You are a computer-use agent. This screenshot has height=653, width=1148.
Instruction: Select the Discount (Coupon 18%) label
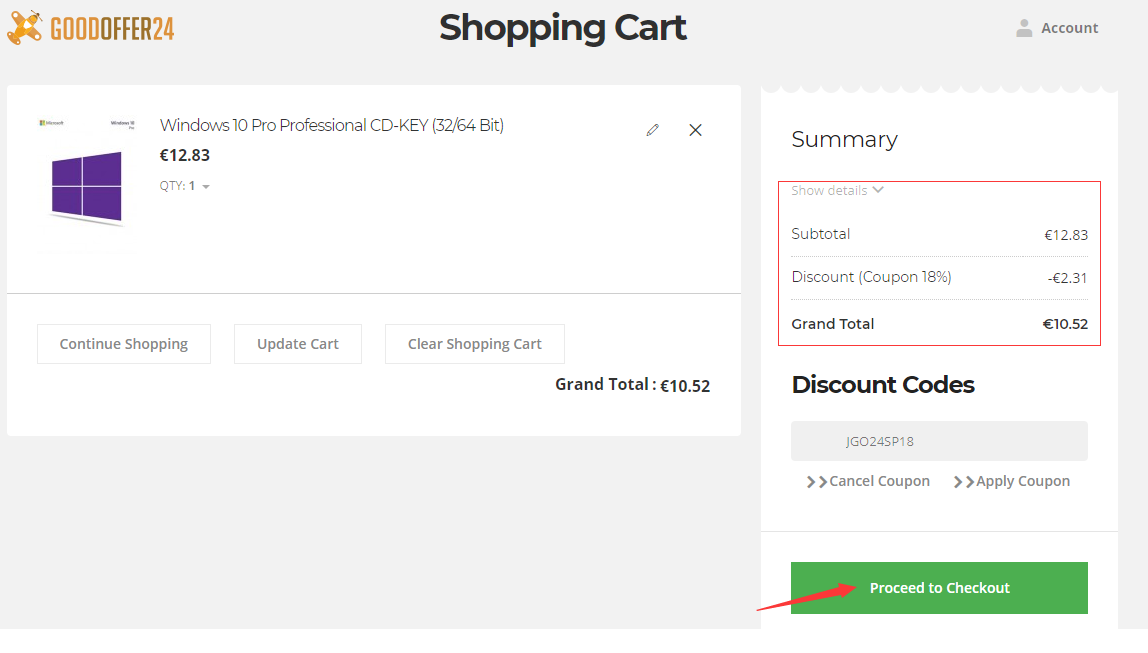pyautogui.click(x=871, y=277)
